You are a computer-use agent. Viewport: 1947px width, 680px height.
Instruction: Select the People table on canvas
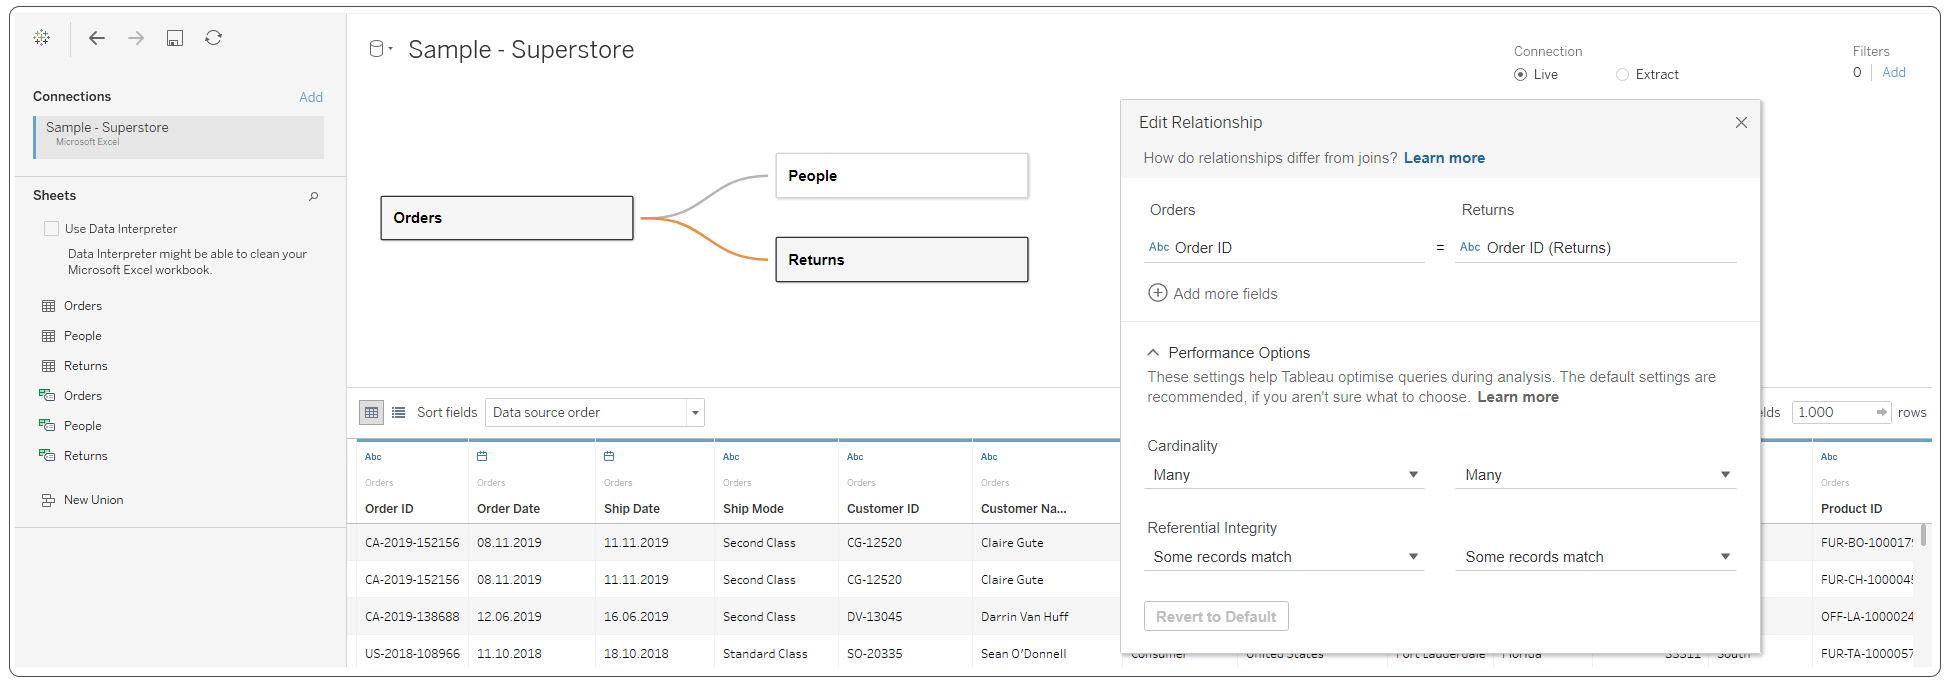coord(902,175)
